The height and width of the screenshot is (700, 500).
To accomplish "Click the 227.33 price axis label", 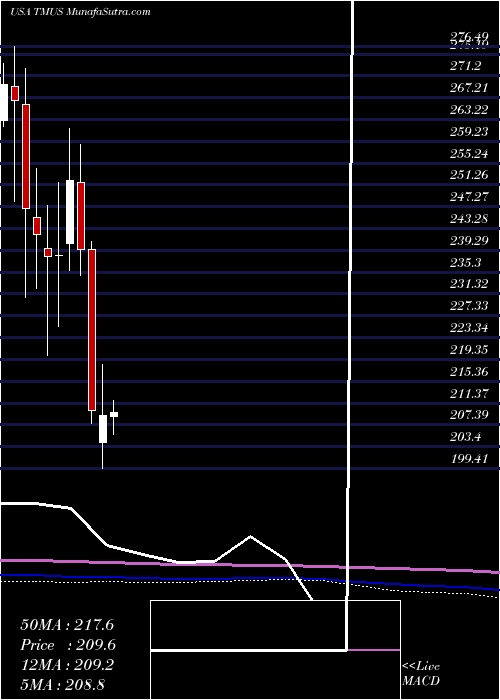I will pos(468,306).
